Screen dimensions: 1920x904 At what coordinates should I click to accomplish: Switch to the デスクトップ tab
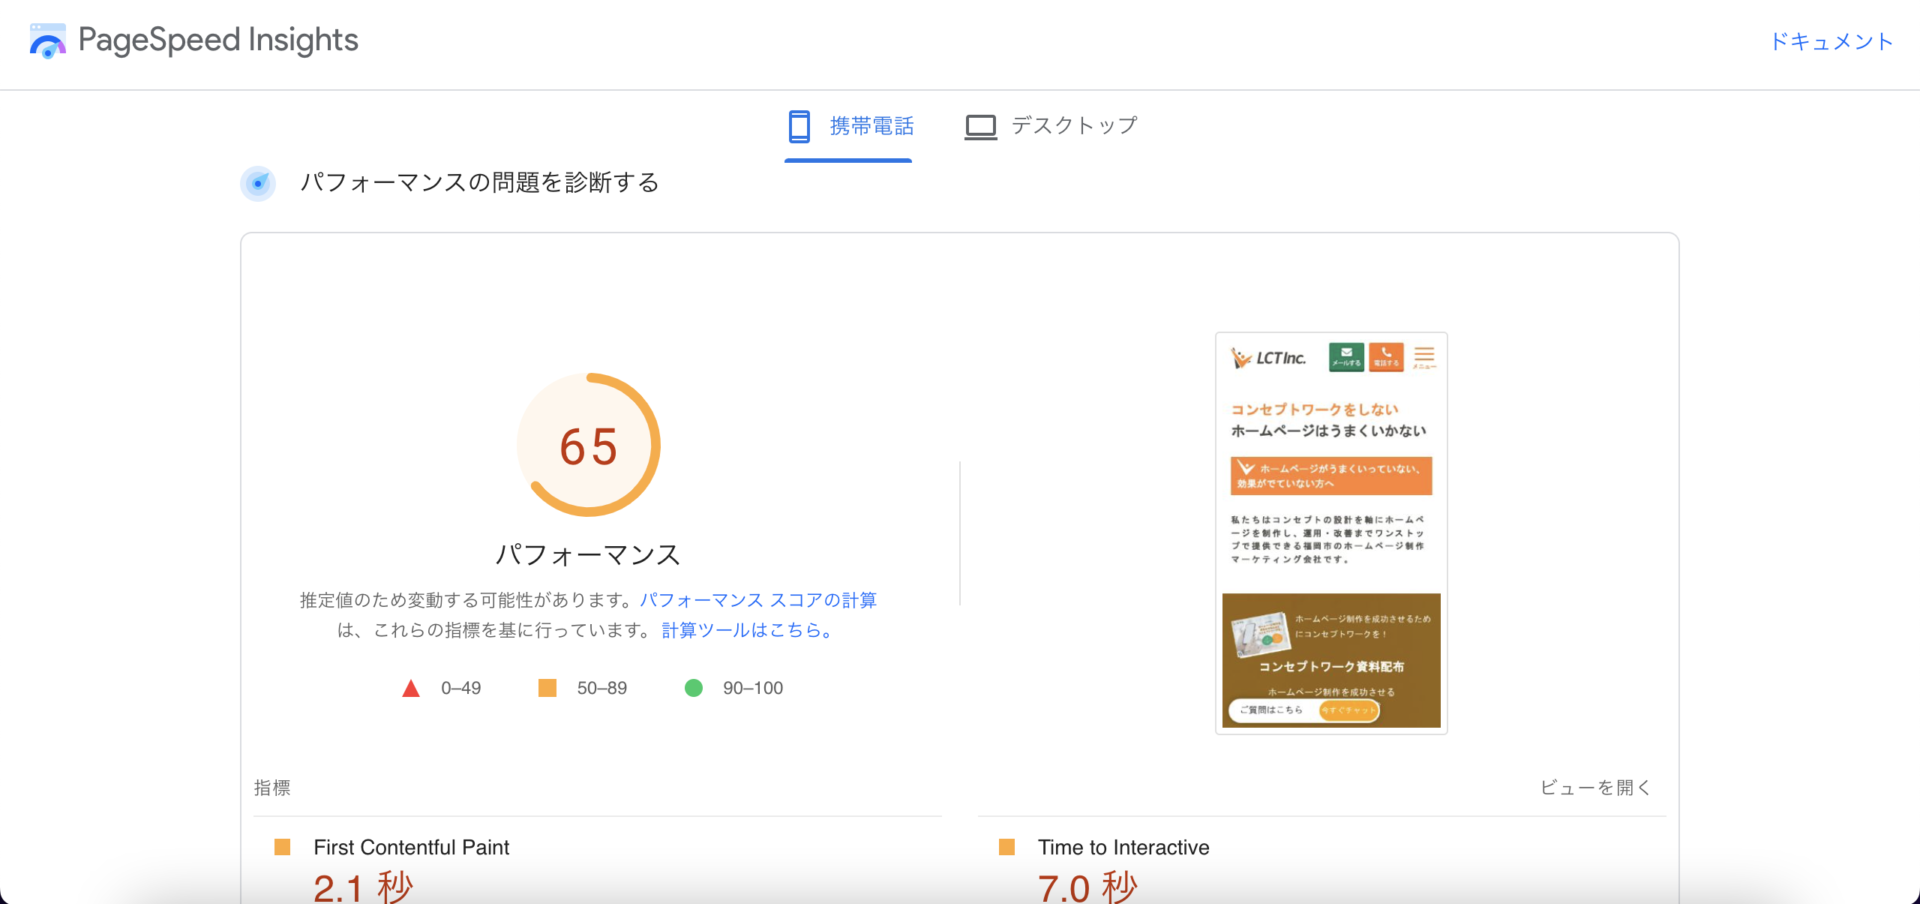coord(1051,126)
